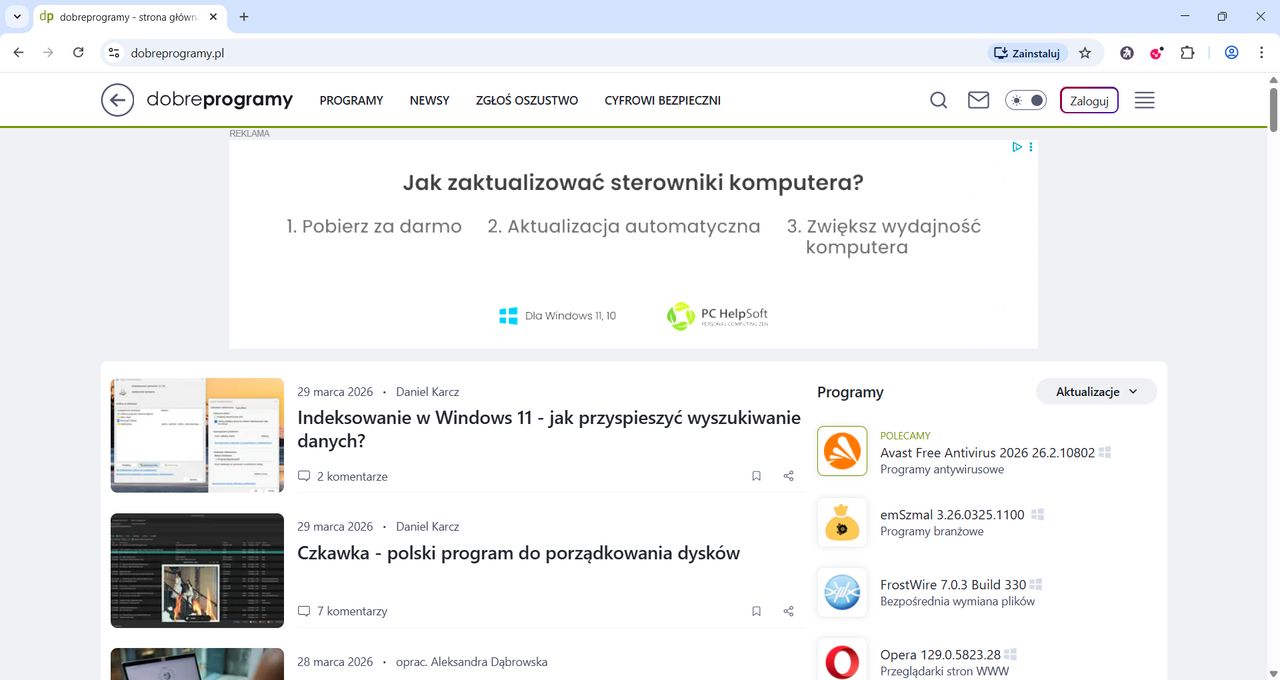
Task: Click the comment bubble icon beside 2 komentarze
Action: 304,476
